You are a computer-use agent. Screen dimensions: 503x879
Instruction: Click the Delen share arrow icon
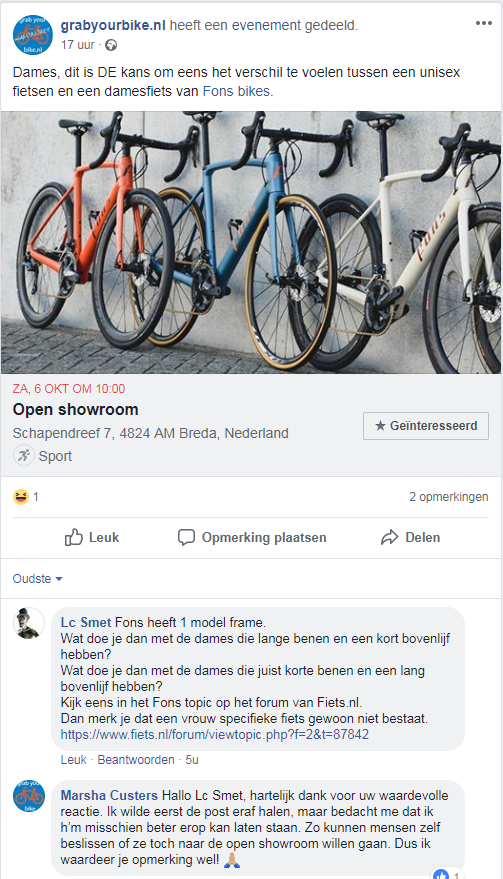pyautogui.click(x=389, y=538)
